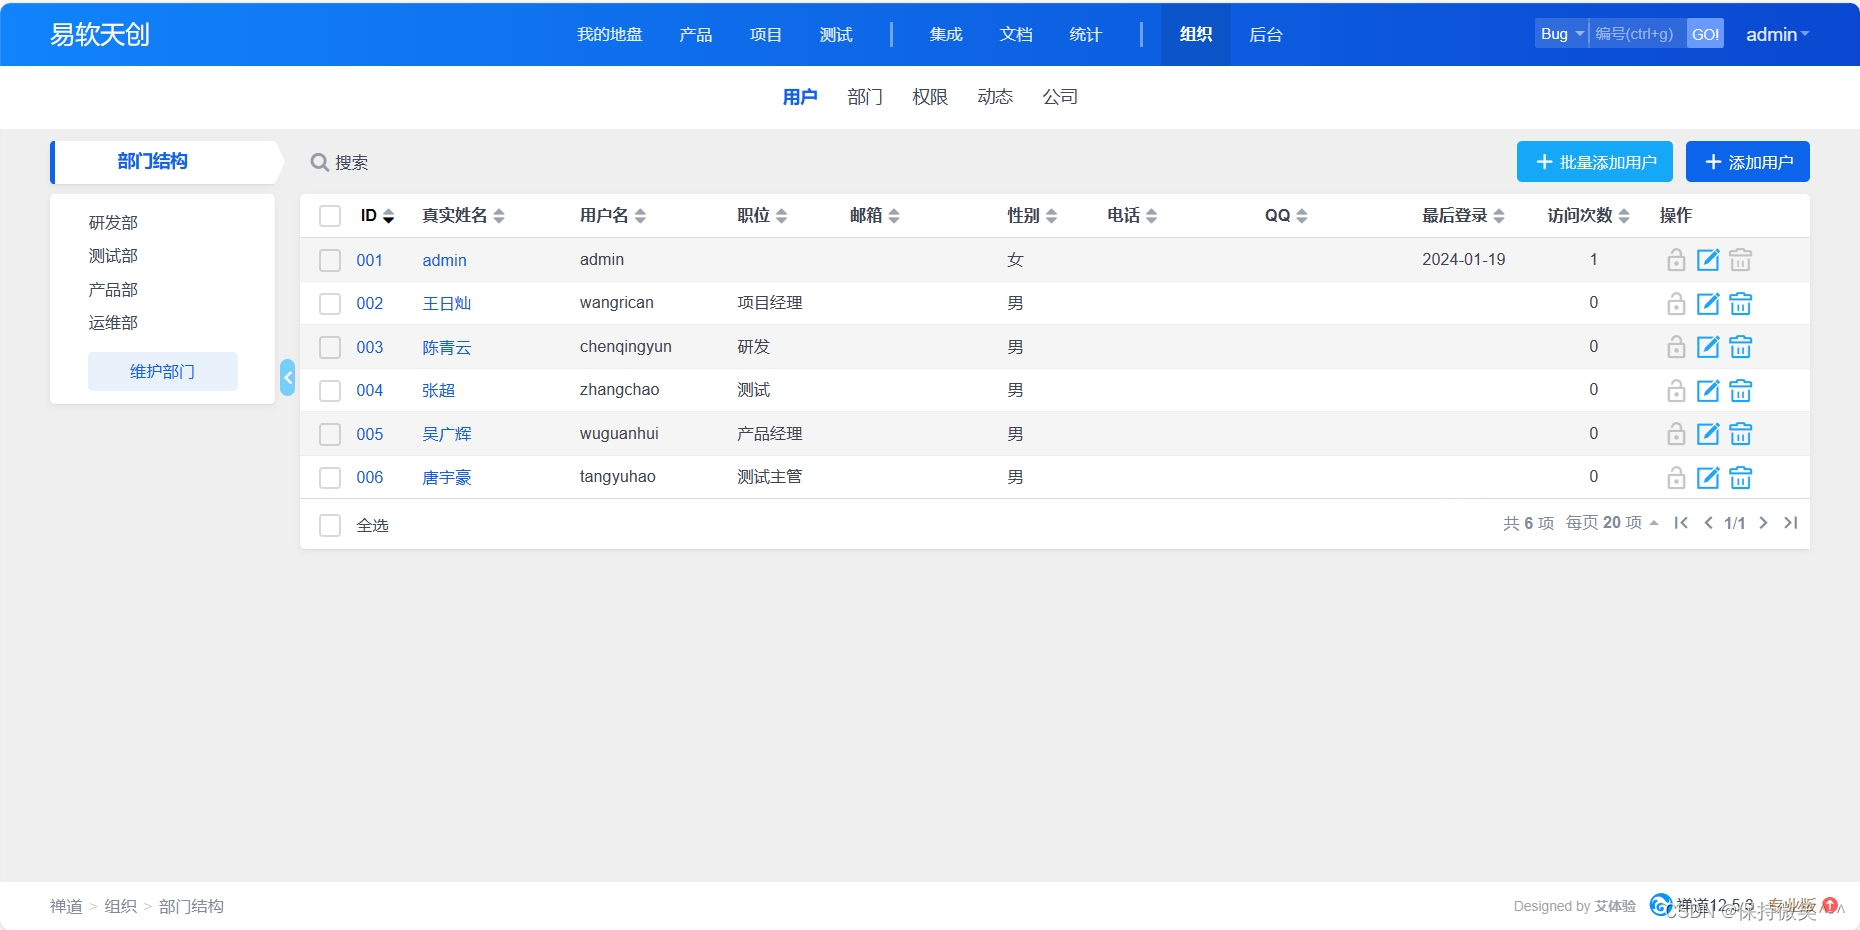Viewport: 1860px width, 930px height.
Task: Click the lock icon for tangyuhao
Action: 1676,478
